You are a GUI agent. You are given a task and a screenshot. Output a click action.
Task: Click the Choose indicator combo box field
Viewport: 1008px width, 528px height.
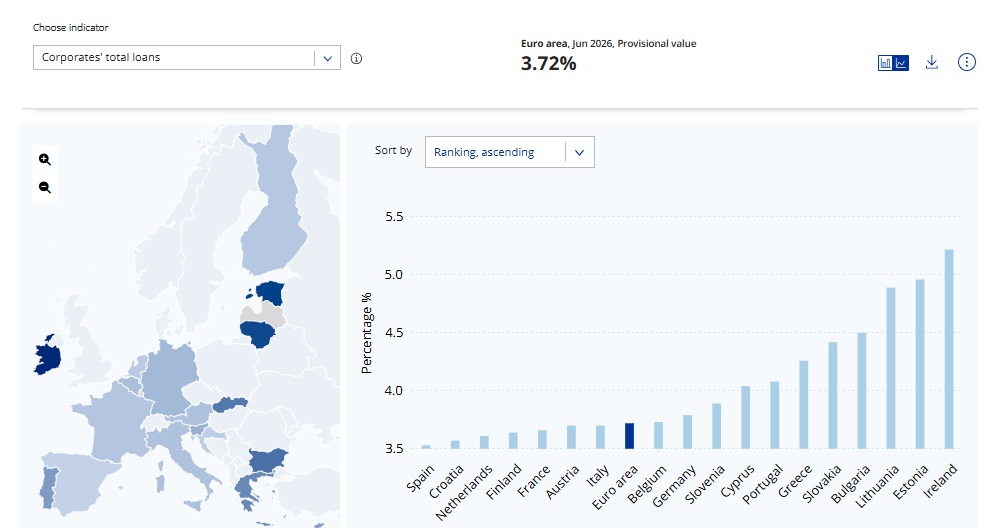[x=186, y=58]
